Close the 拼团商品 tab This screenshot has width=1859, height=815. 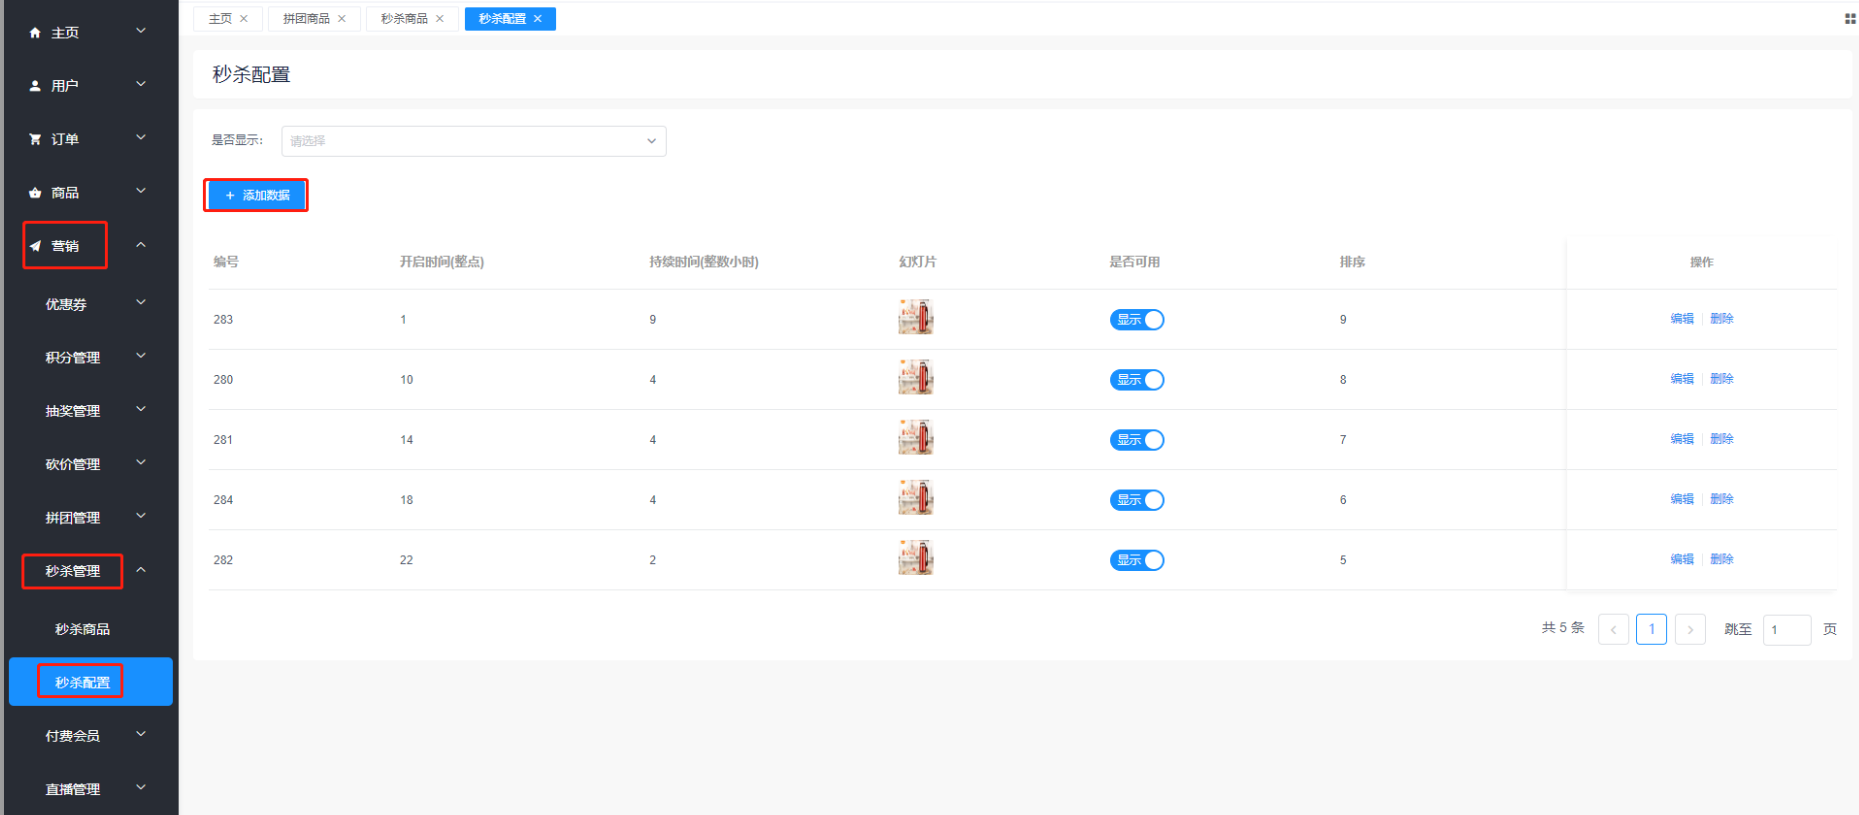[342, 19]
